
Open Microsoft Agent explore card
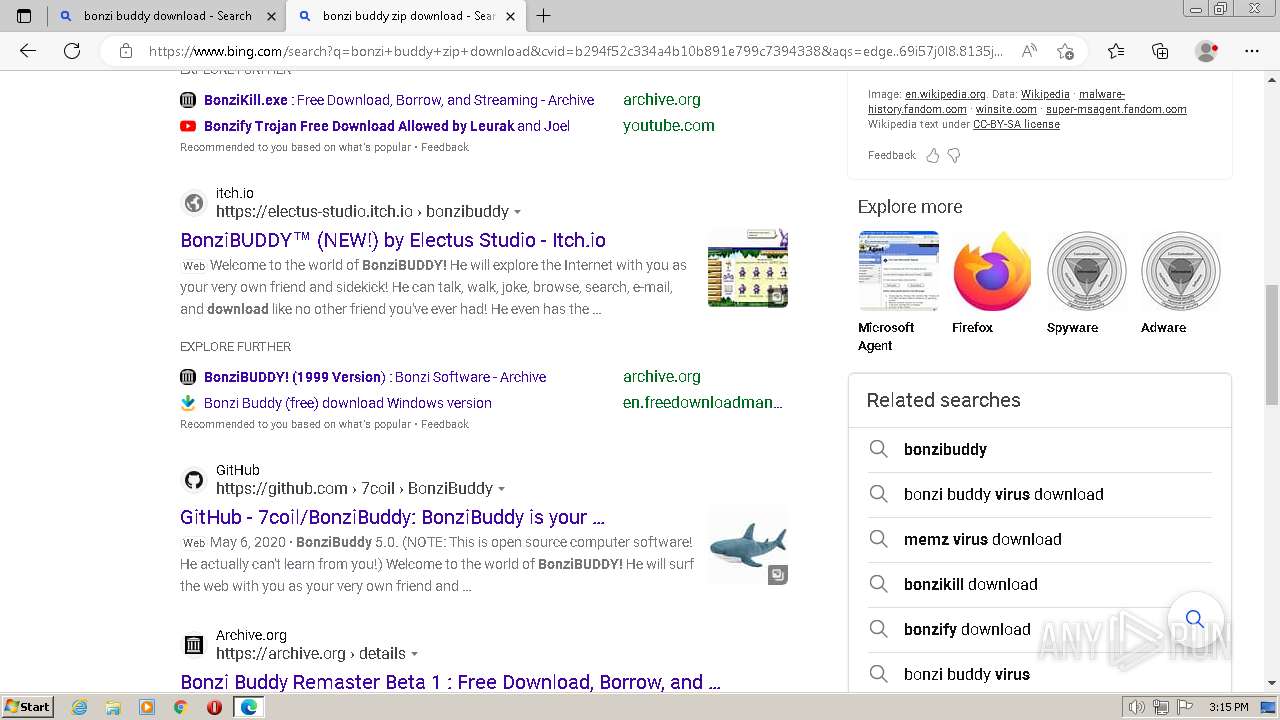coord(898,291)
